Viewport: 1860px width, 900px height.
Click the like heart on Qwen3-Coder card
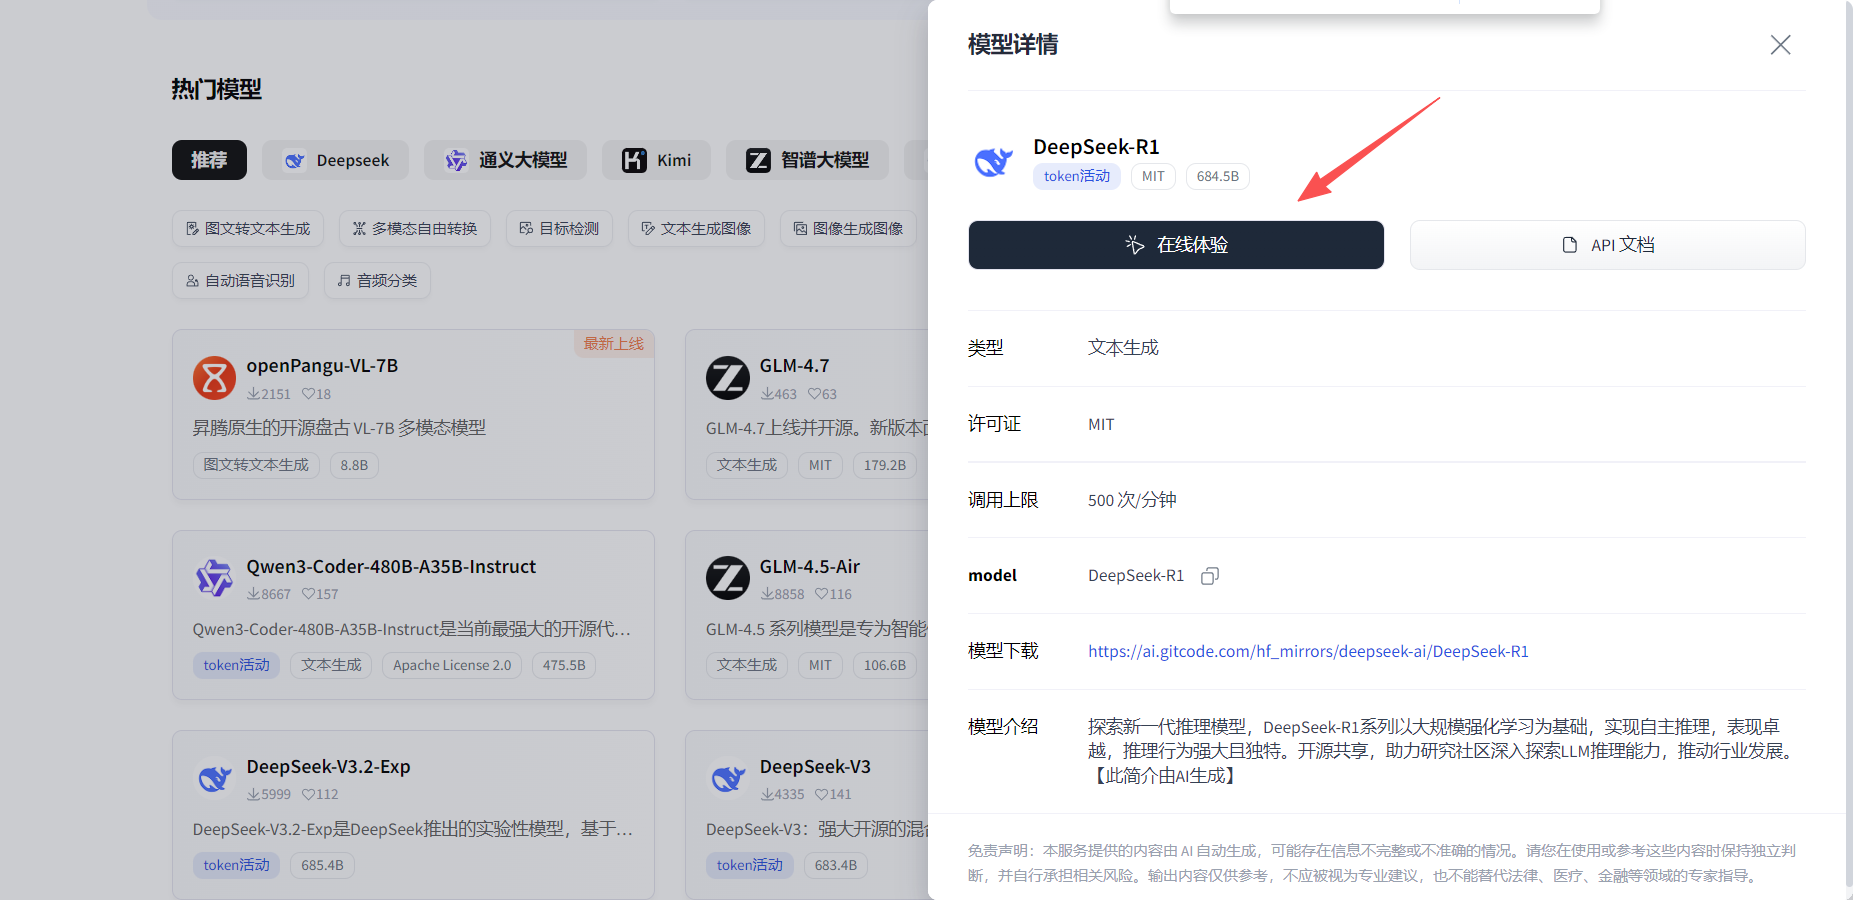click(308, 594)
